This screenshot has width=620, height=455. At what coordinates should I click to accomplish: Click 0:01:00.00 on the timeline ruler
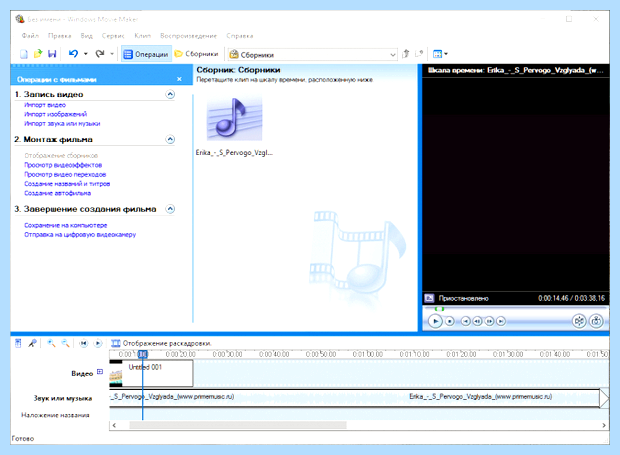tap(368, 354)
